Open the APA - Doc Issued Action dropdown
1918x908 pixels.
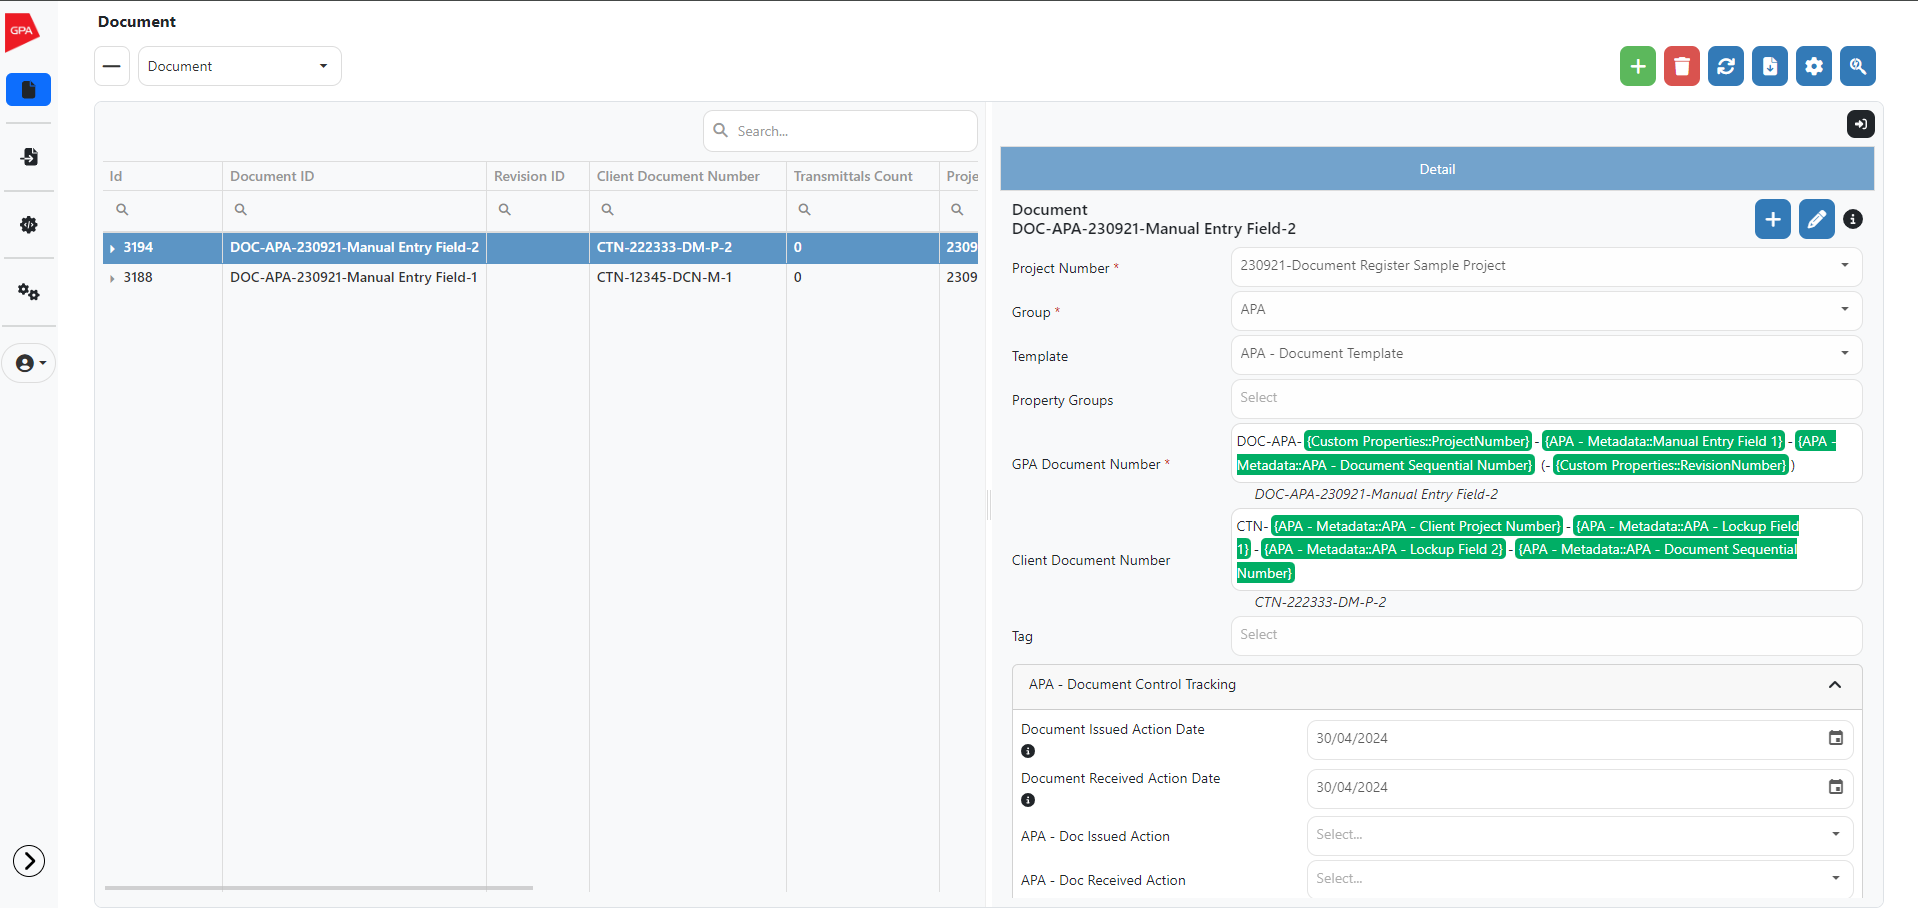(1579, 835)
